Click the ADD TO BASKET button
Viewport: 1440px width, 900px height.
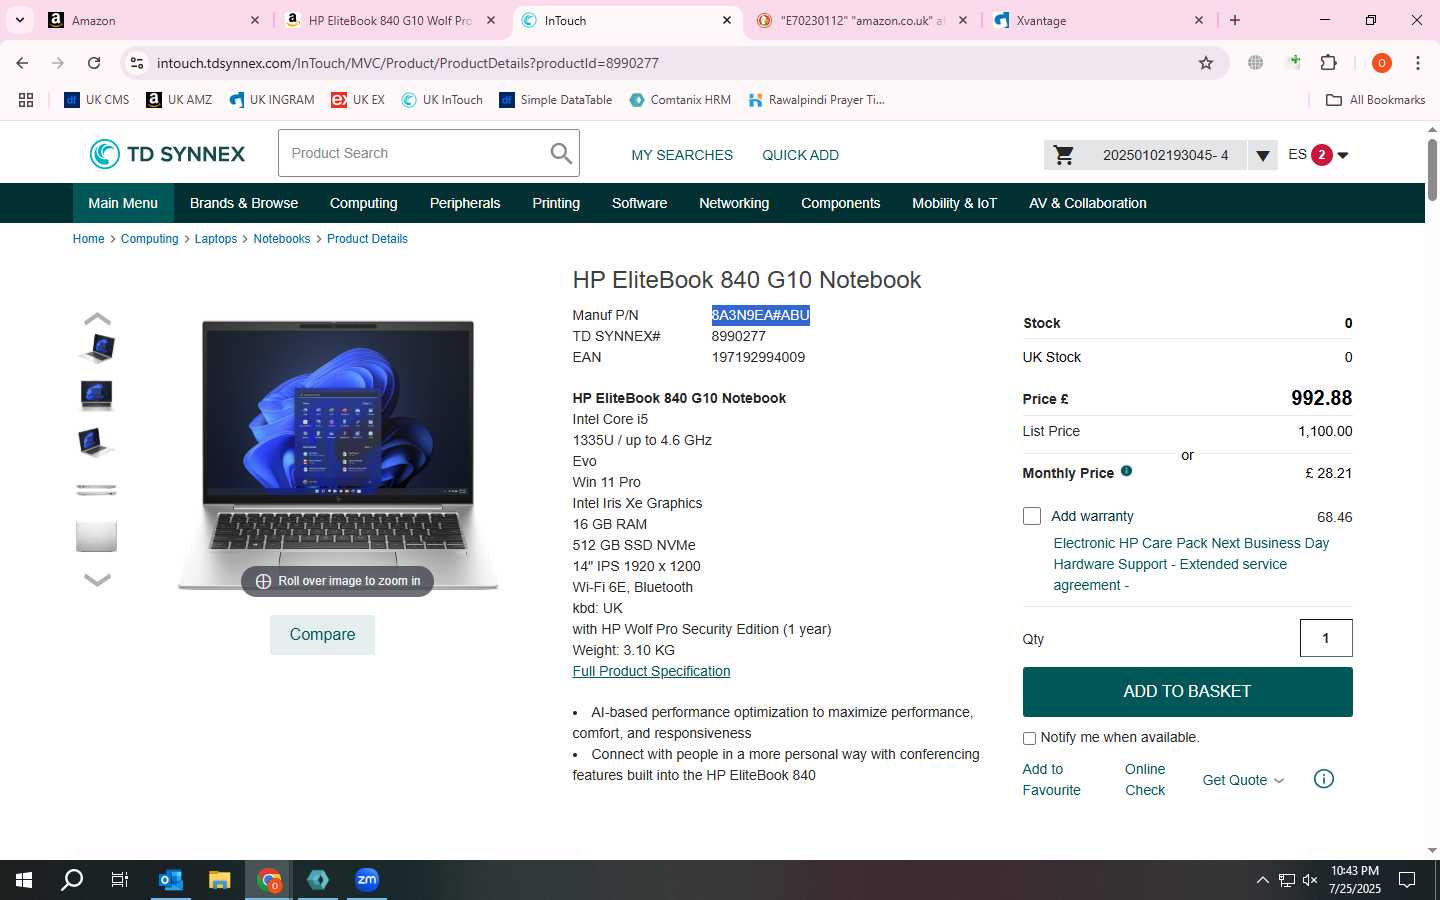pos(1187,692)
